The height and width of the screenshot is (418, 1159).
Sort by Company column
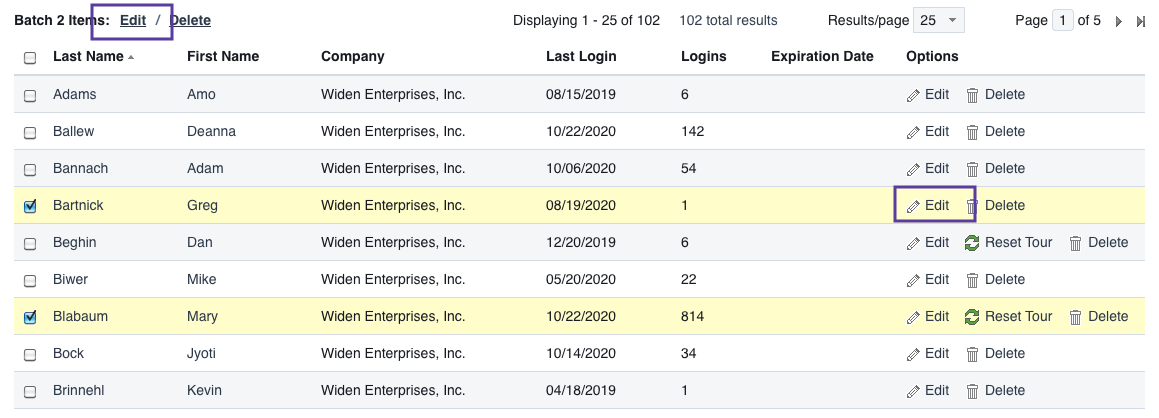pyautogui.click(x=353, y=56)
